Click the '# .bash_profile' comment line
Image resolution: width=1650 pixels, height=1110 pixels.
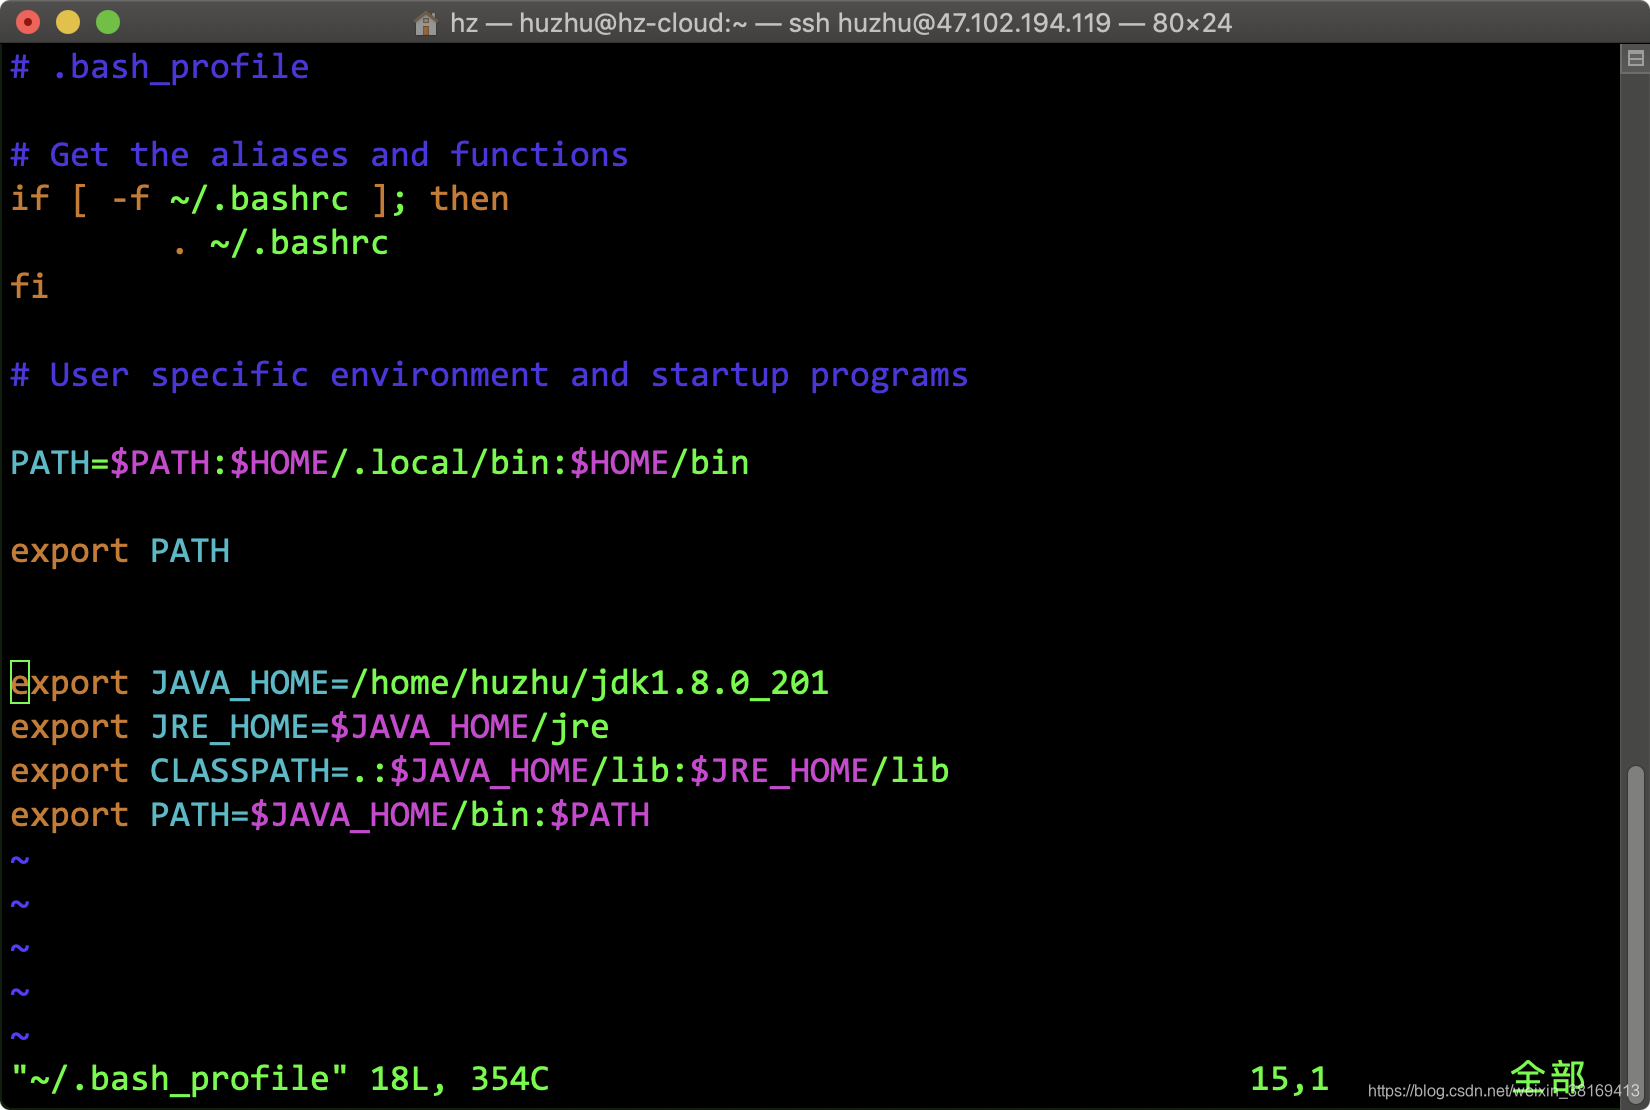tap(160, 67)
